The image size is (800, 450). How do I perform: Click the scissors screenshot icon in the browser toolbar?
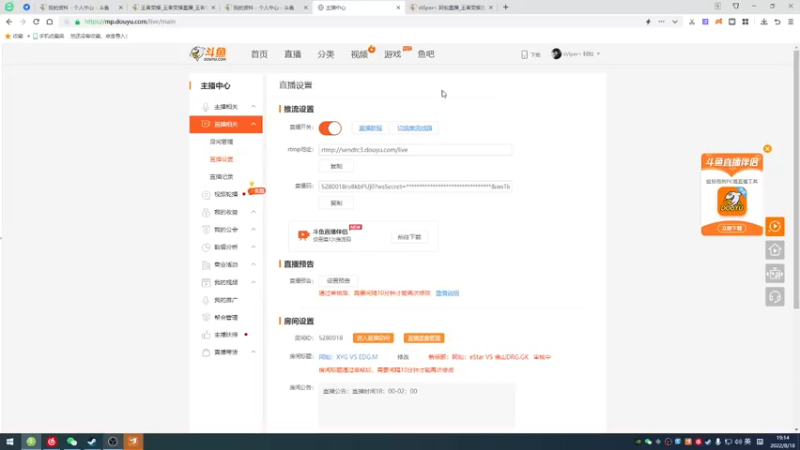point(692,21)
